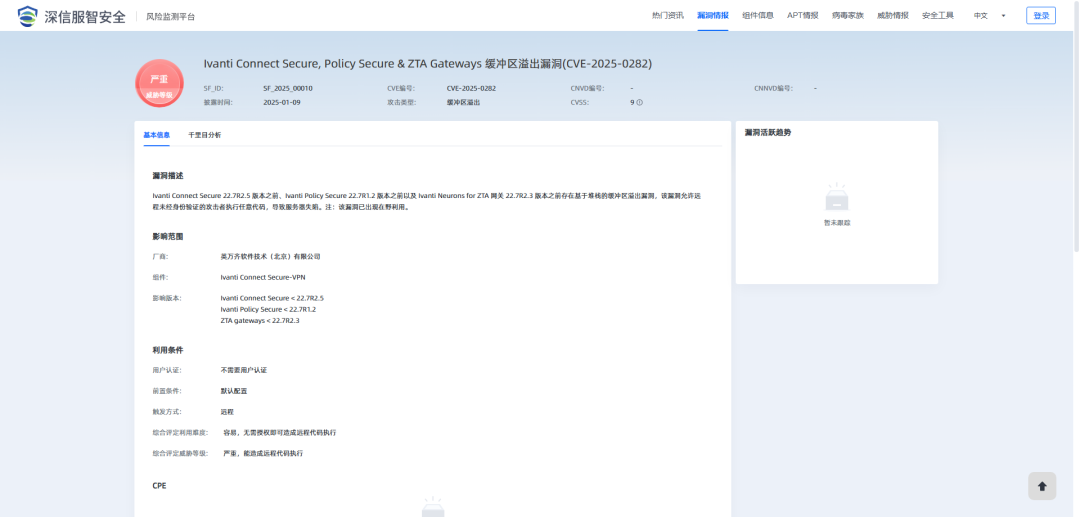Viewport: 1080px width, 517px height.
Task: Click the 漏洞描述 section heading
Action: click(168, 176)
